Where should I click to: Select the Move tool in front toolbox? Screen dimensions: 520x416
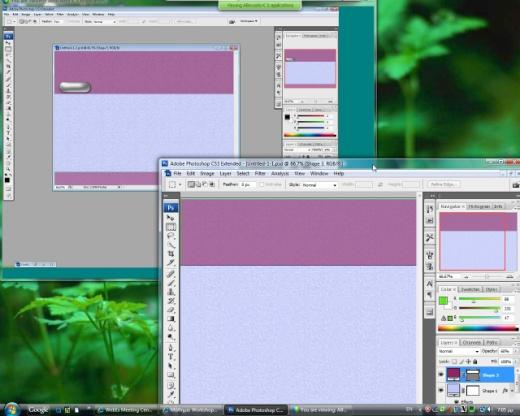coord(171,218)
